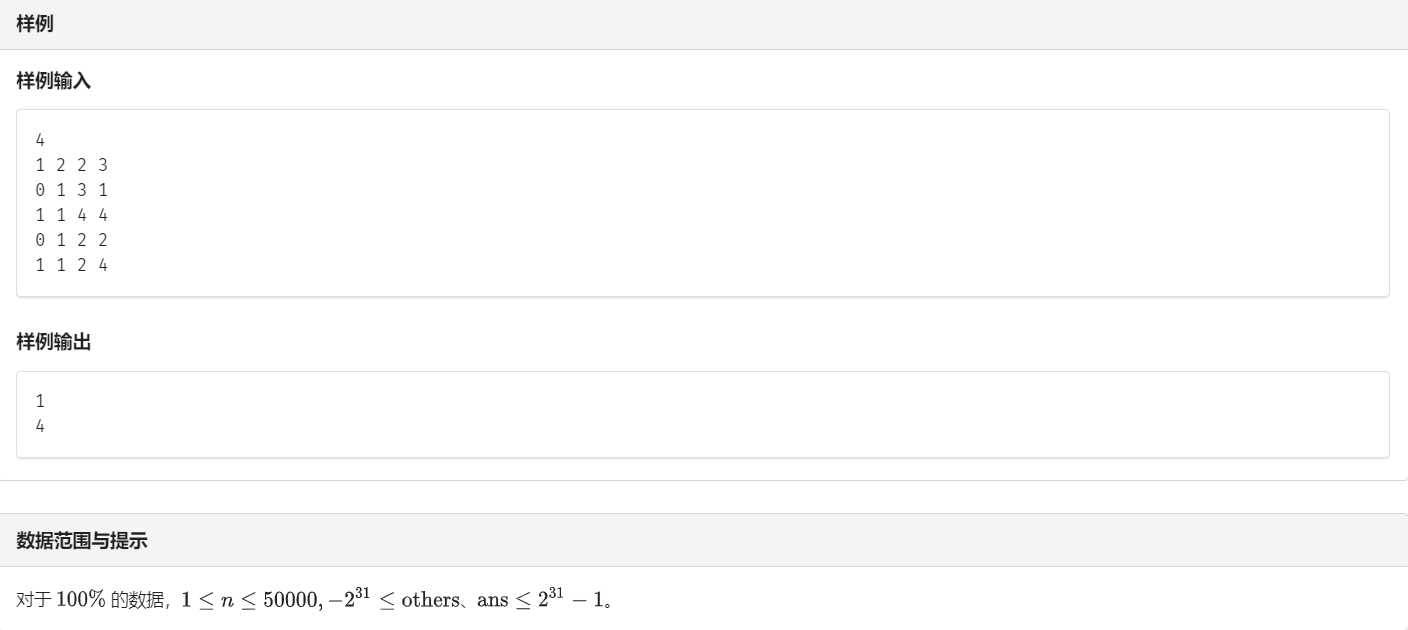Screen dimensions: 1408x630
Task: Click inside the sample input code box
Action: (703, 203)
